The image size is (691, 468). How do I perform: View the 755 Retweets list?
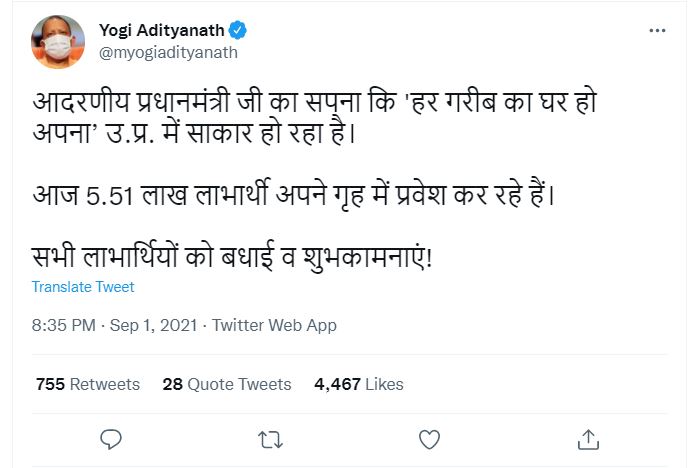pyautogui.click(x=88, y=384)
